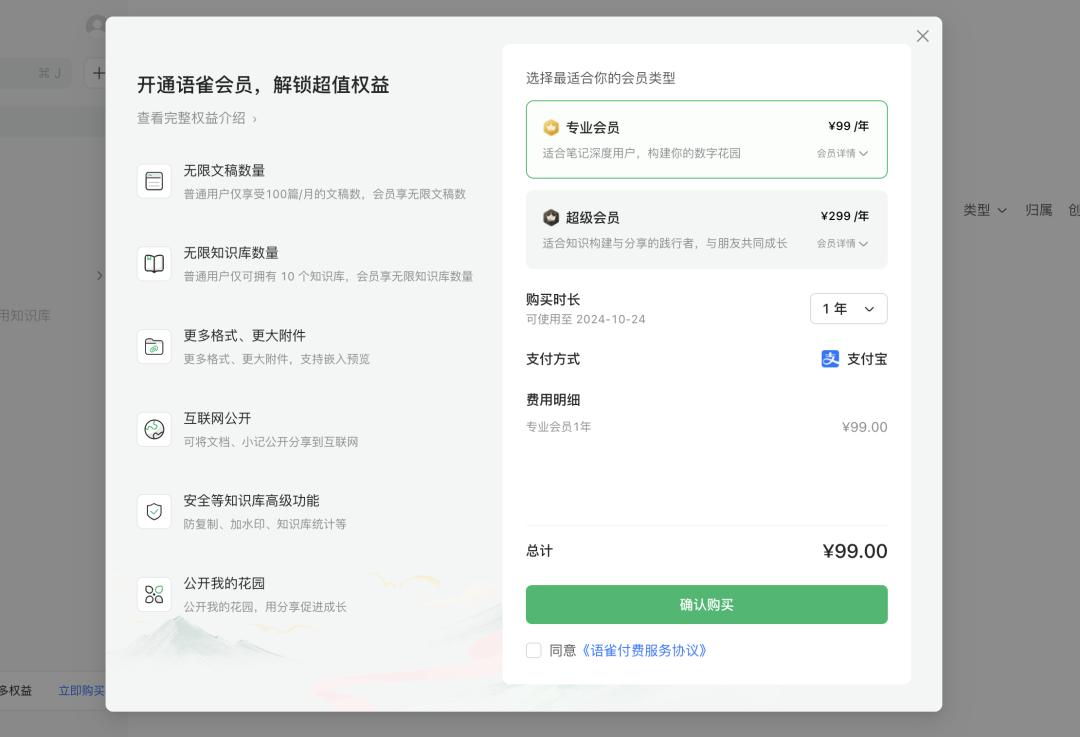The width and height of the screenshot is (1080, 737).
Task: Click the gold 专业会员 badge icon
Action: pyautogui.click(x=551, y=127)
